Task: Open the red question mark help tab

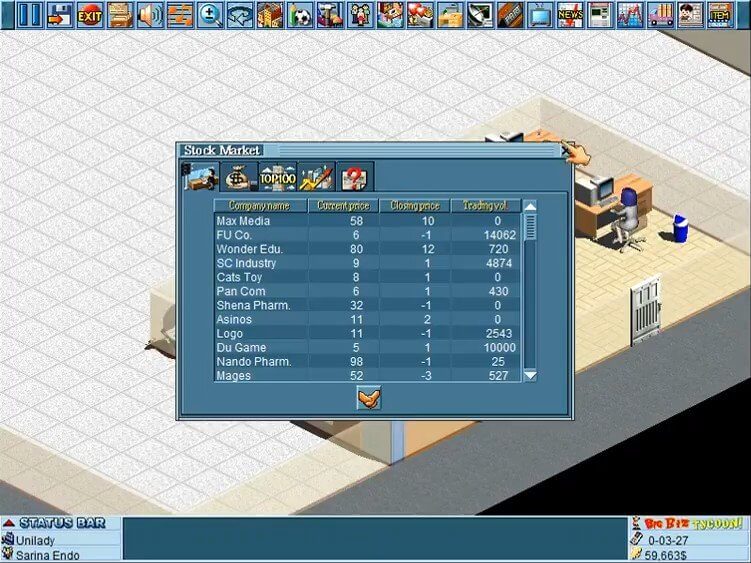Action: [x=355, y=177]
